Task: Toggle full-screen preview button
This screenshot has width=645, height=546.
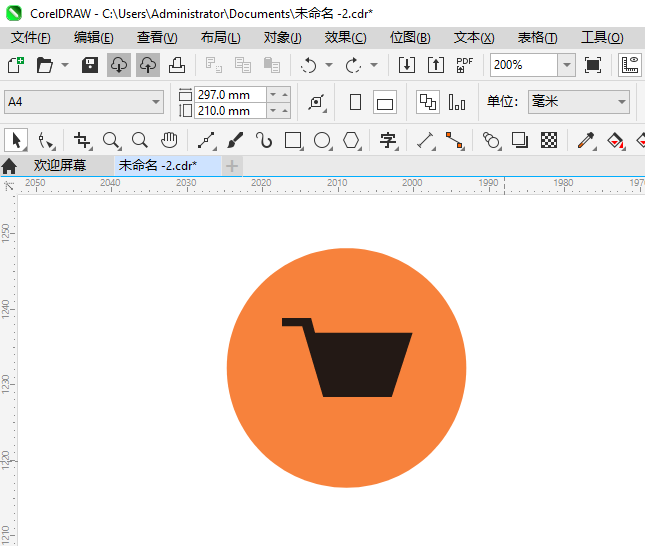Action: coord(593,65)
